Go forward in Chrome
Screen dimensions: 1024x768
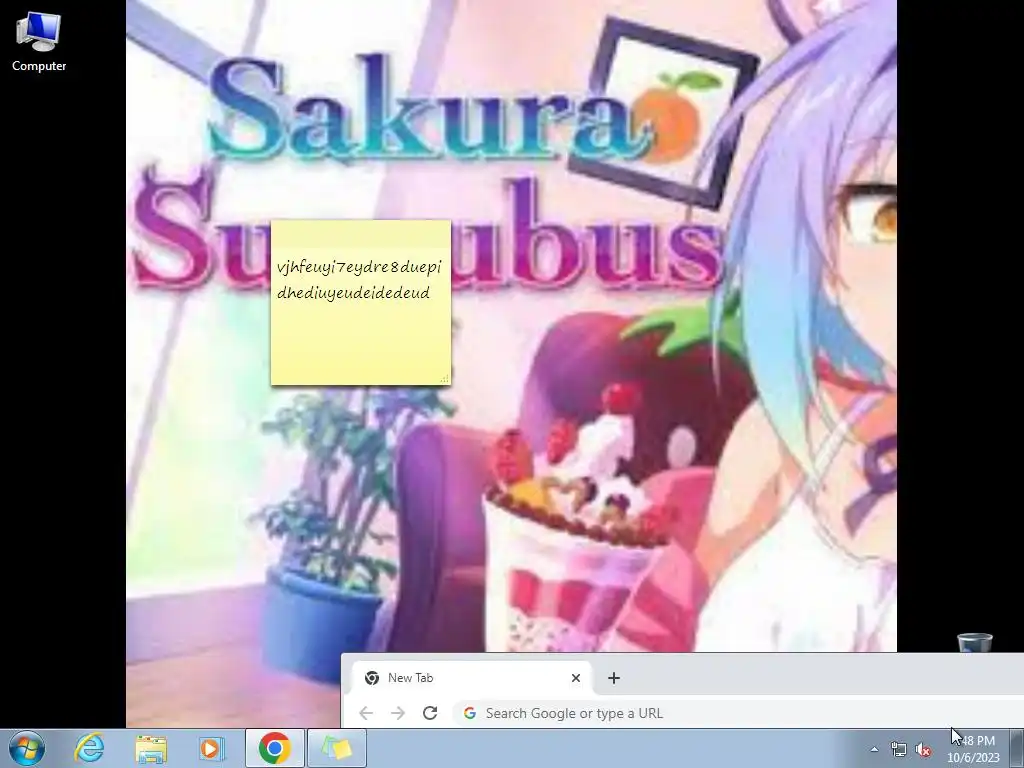point(398,713)
